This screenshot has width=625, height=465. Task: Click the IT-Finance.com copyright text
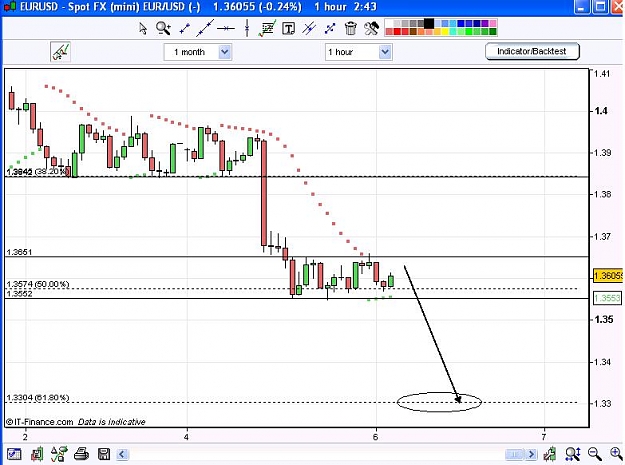coord(40,422)
